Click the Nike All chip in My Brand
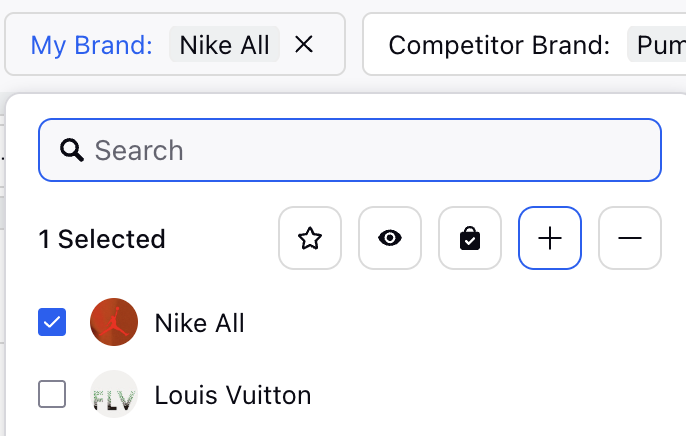The height and width of the screenshot is (436, 686). point(224,44)
